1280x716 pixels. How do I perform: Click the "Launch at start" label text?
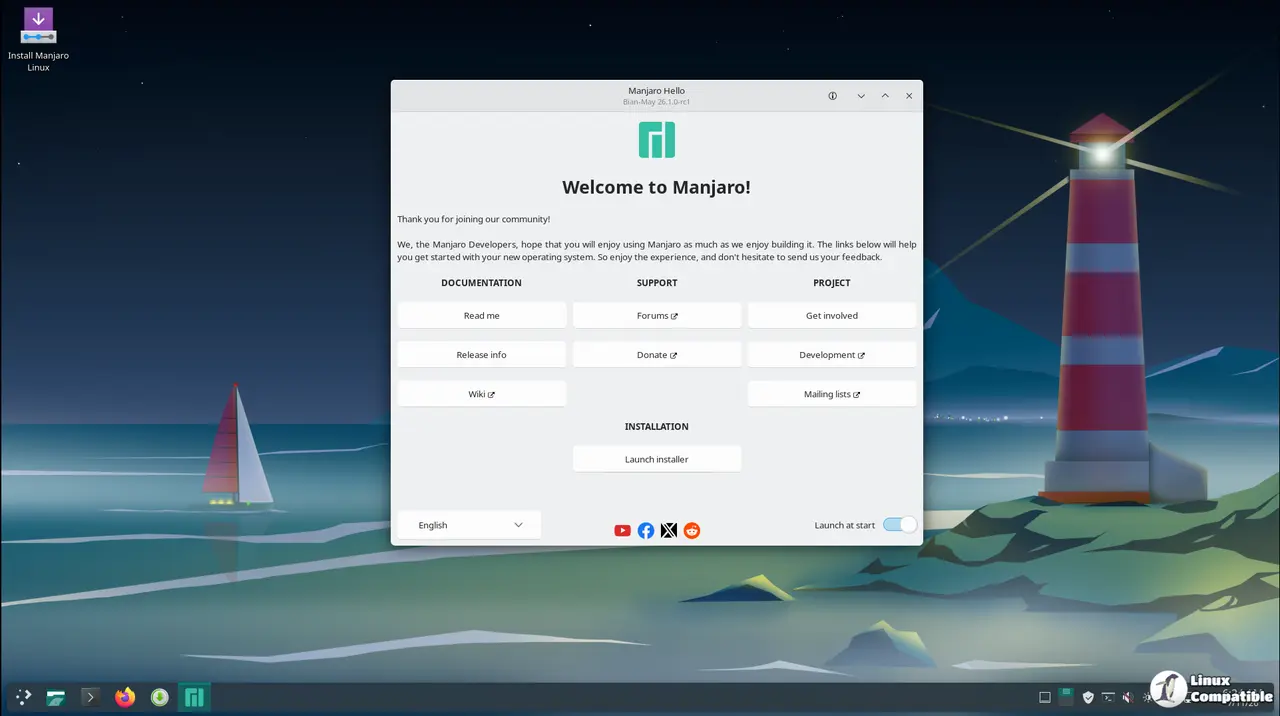coord(845,525)
